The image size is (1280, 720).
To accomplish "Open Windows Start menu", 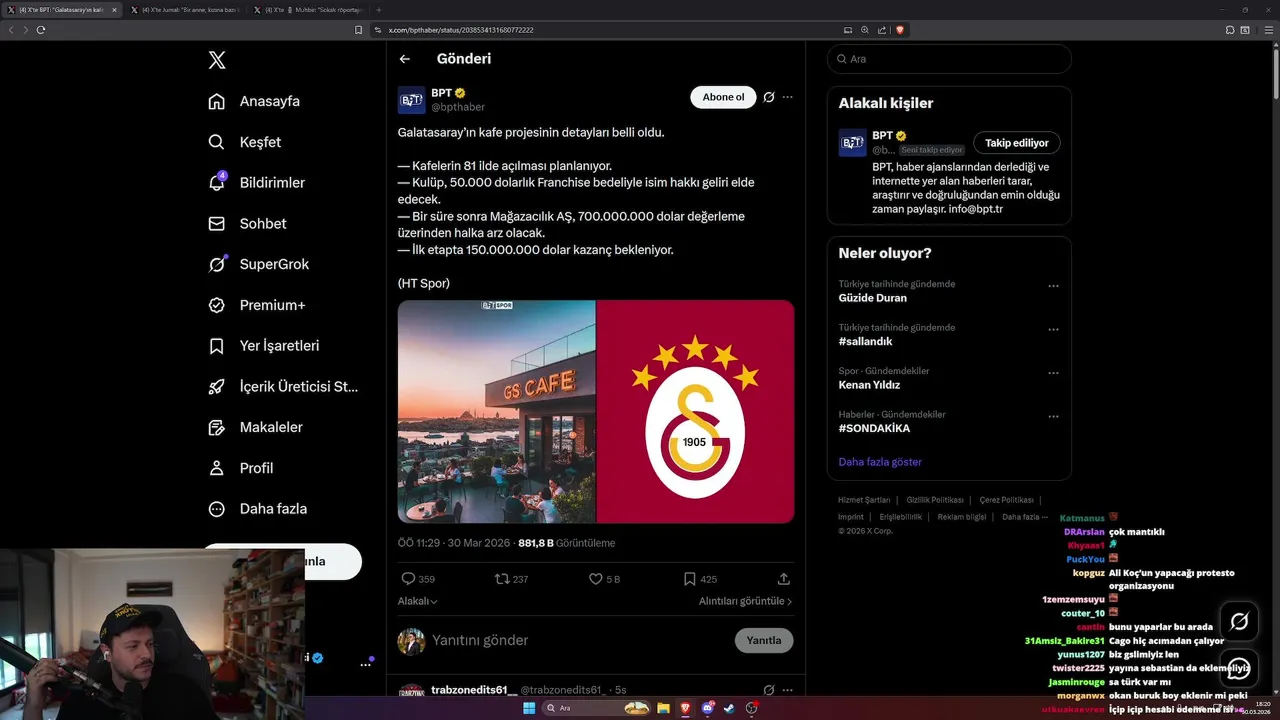I will tap(529, 708).
